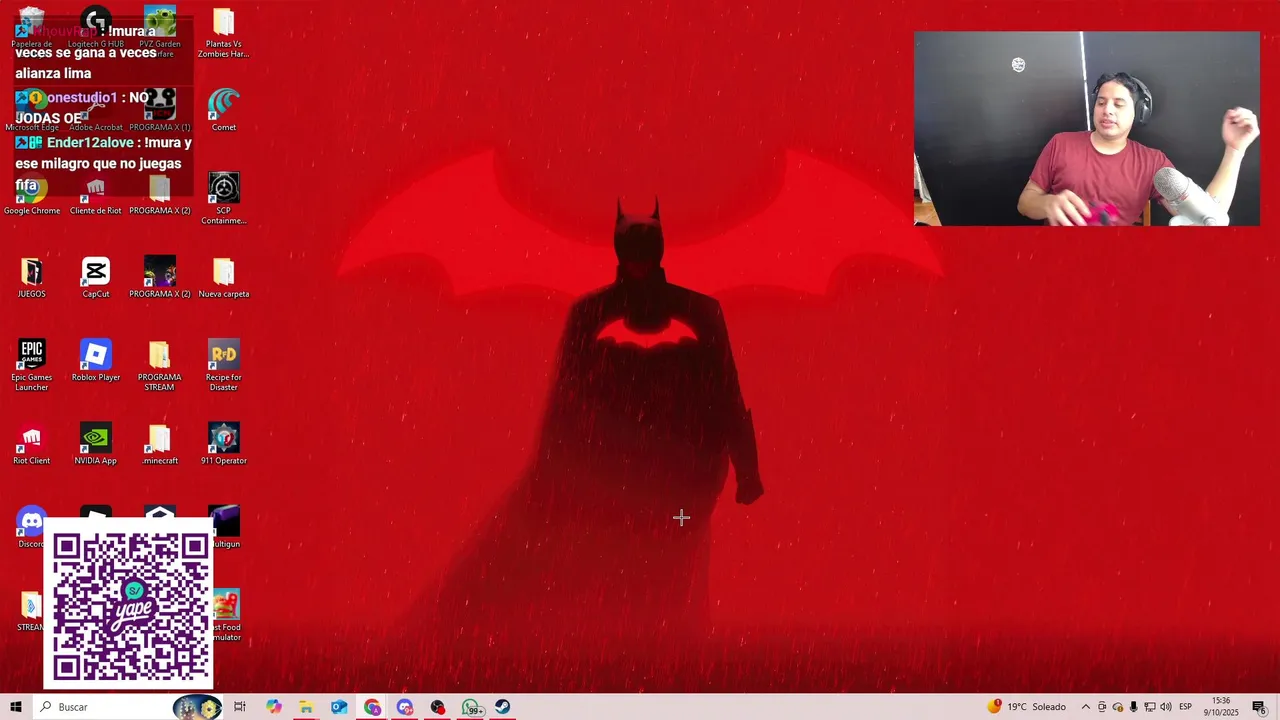This screenshot has height=720, width=1280.
Task: Open the 19°C Soleado weather widget
Action: pos(1027,707)
